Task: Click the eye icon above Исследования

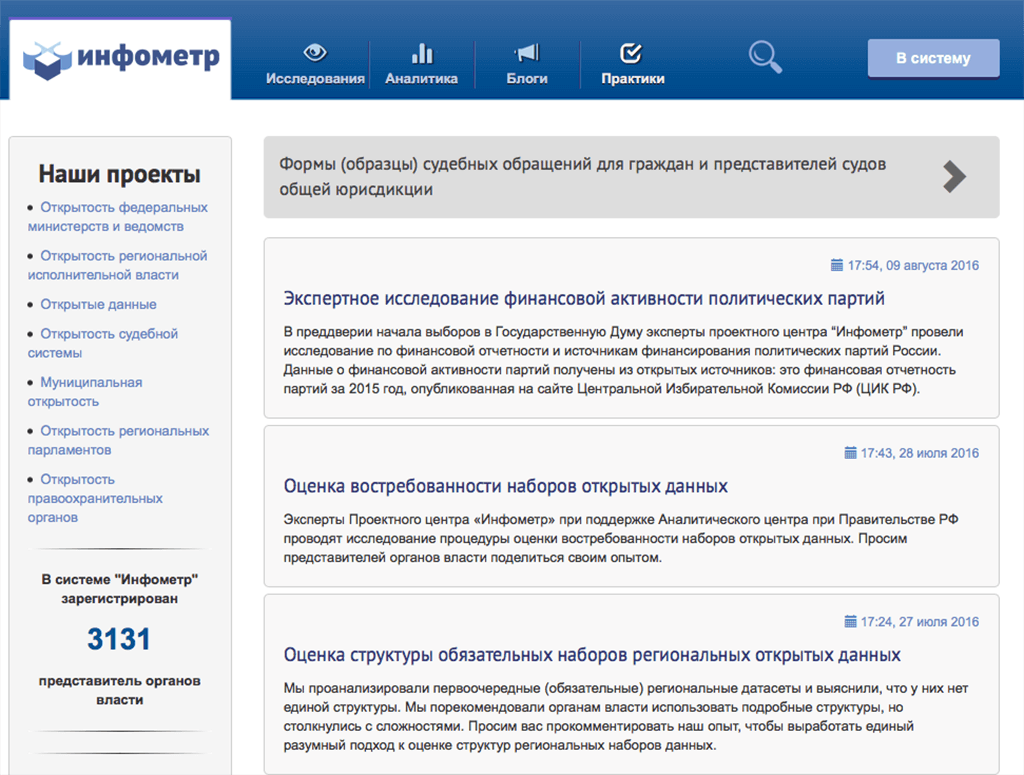Action: pyautogui.click(x=315, y=53)
